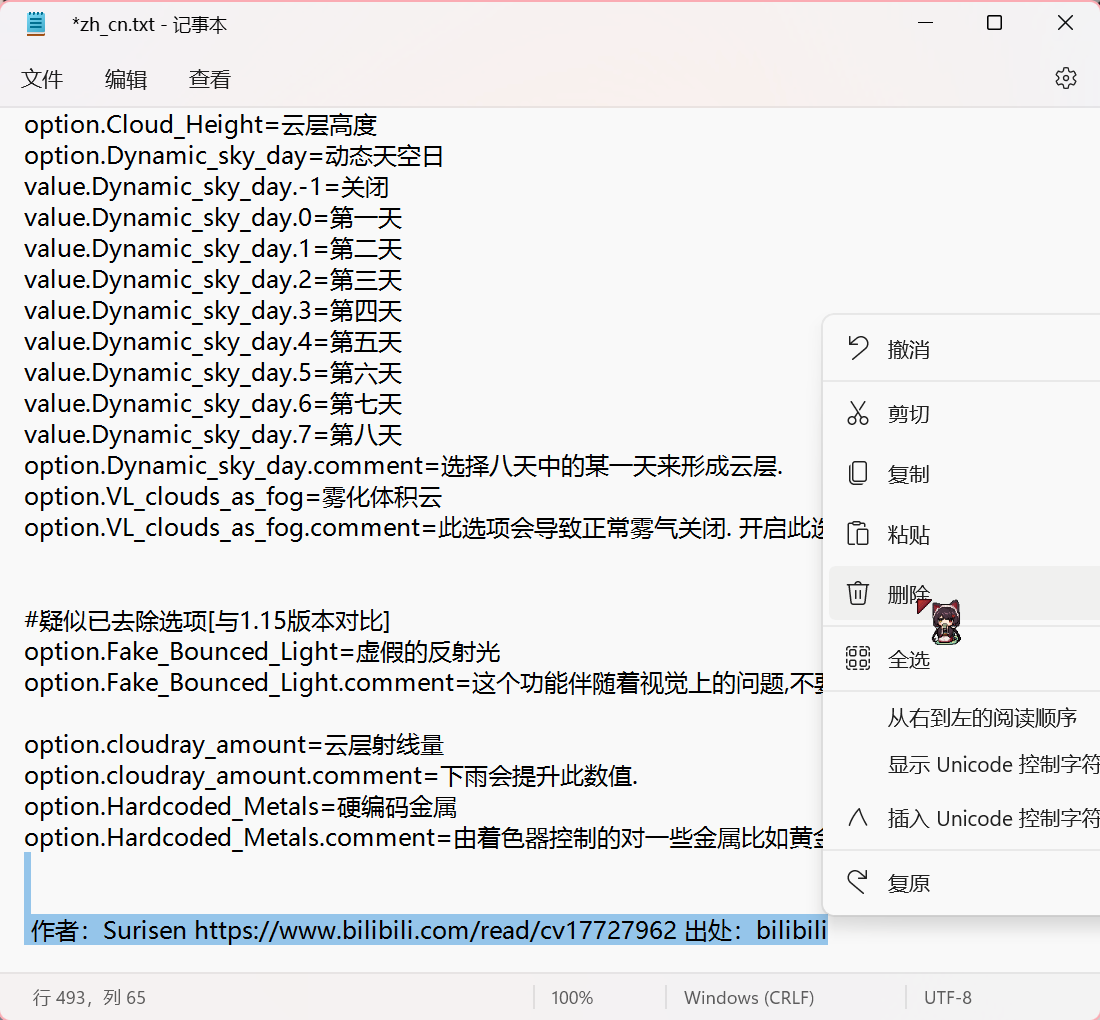Choose 复原 in the context menu
The height and width of the screenshot is (1020, 1100).
pos(964,883)
